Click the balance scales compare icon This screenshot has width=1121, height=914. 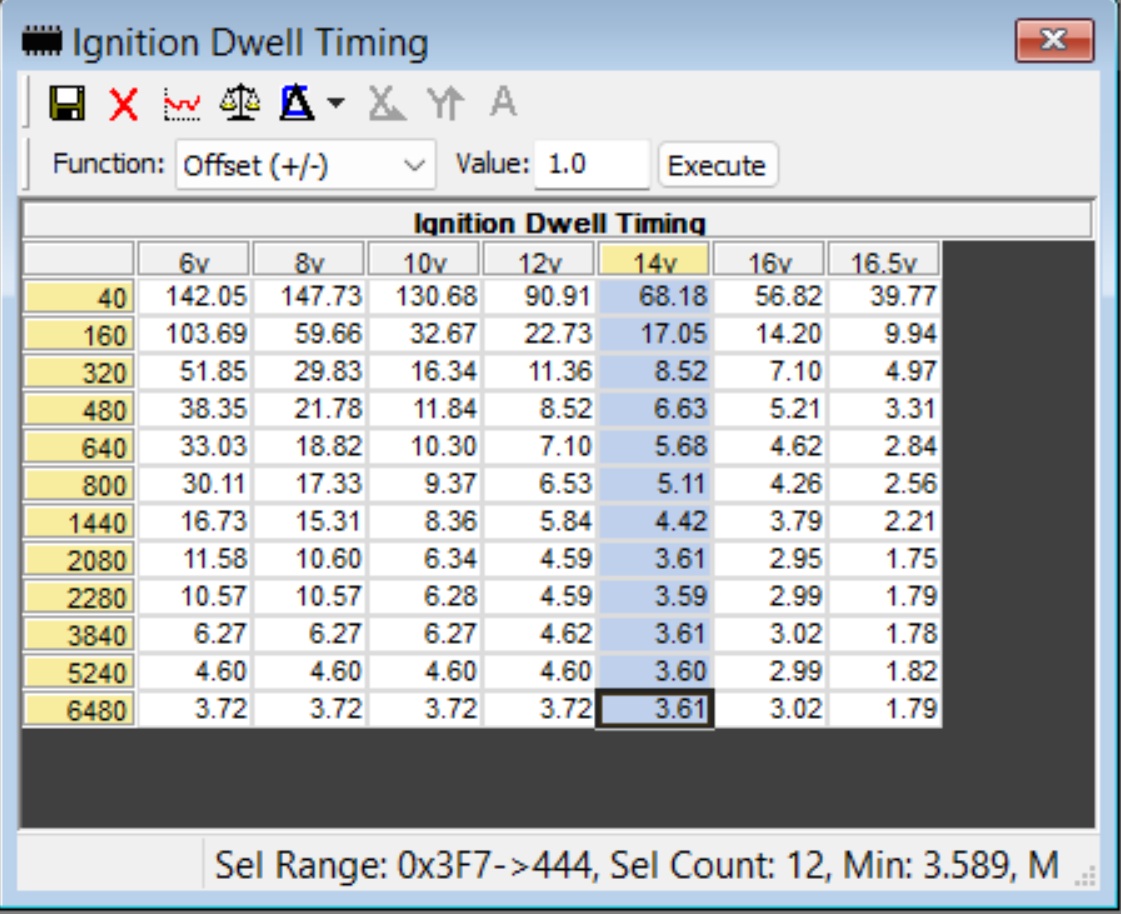pos(240,103)
